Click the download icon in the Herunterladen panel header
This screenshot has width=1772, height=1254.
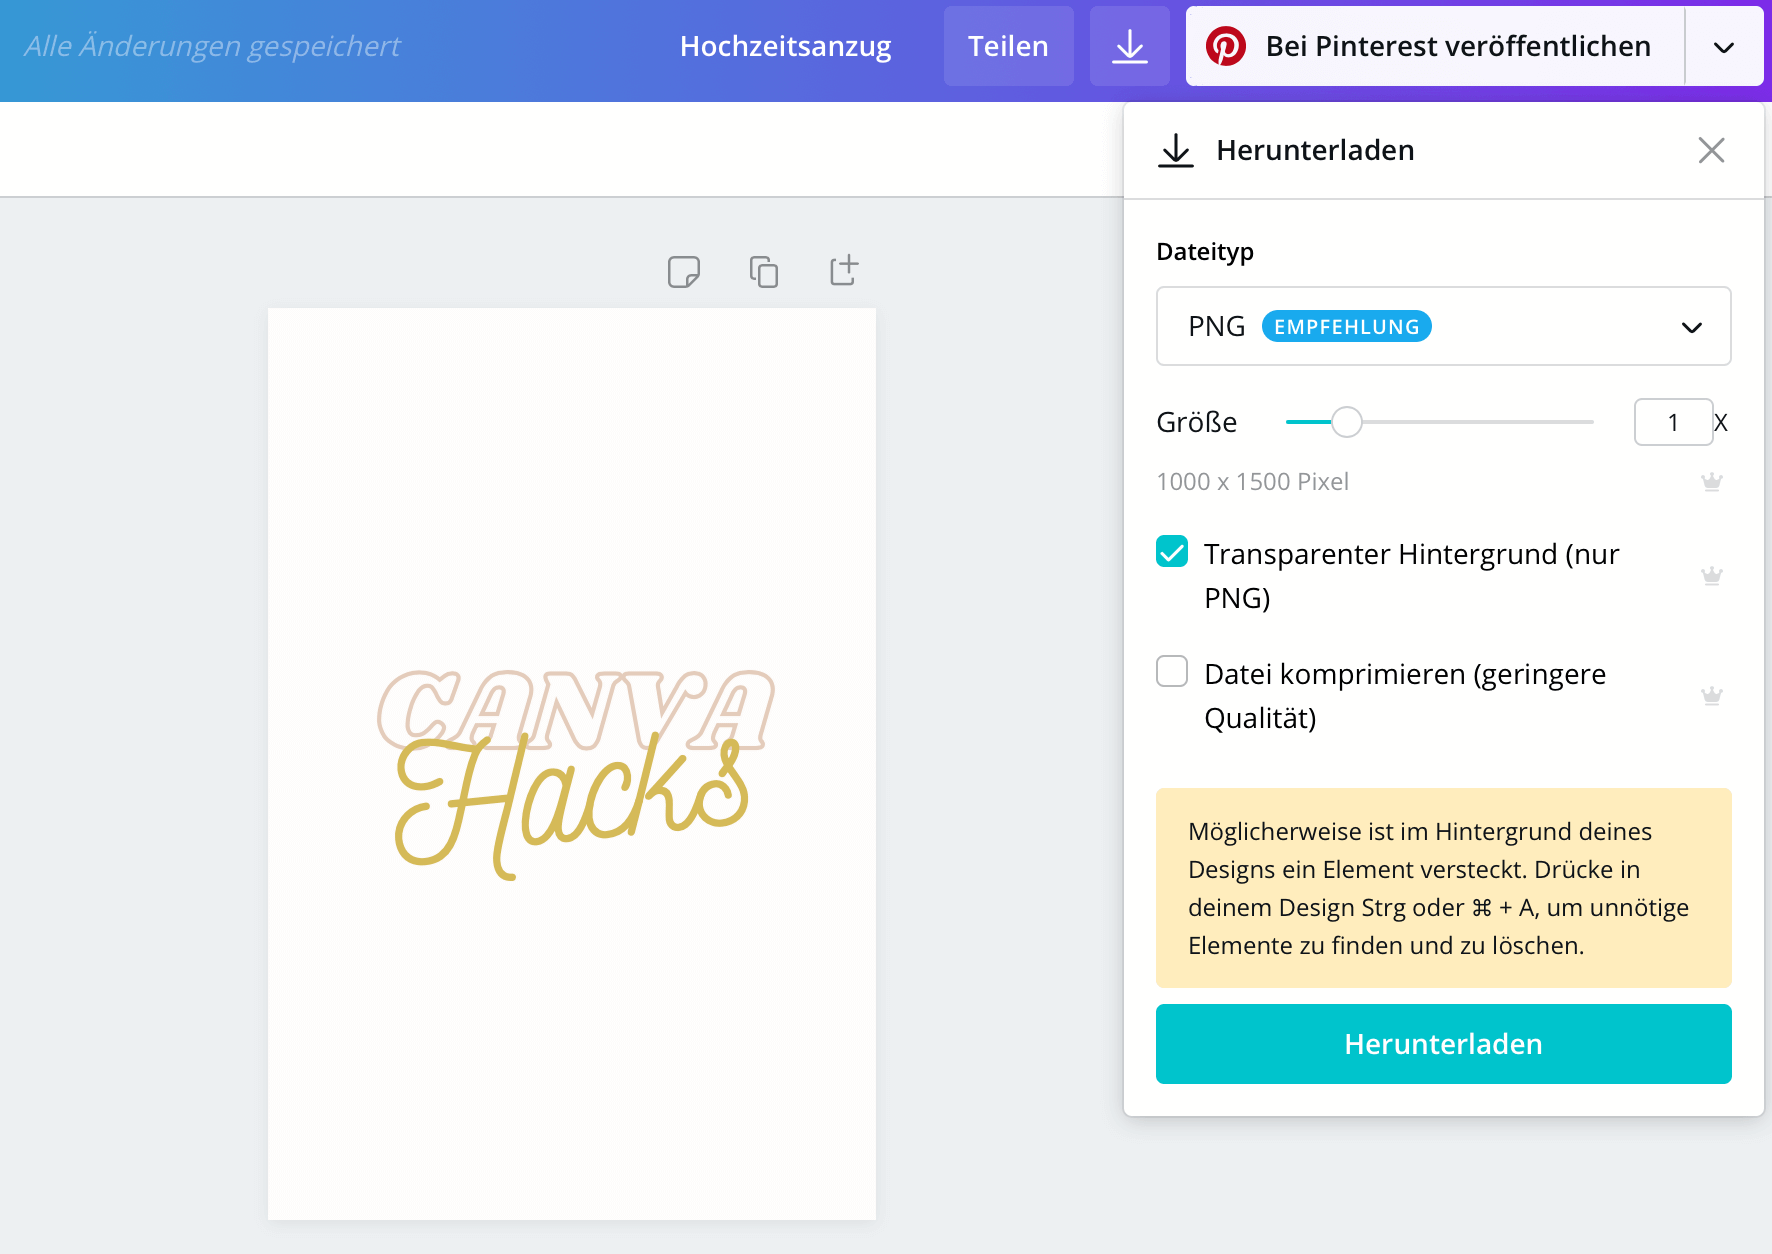[1176, 151]
